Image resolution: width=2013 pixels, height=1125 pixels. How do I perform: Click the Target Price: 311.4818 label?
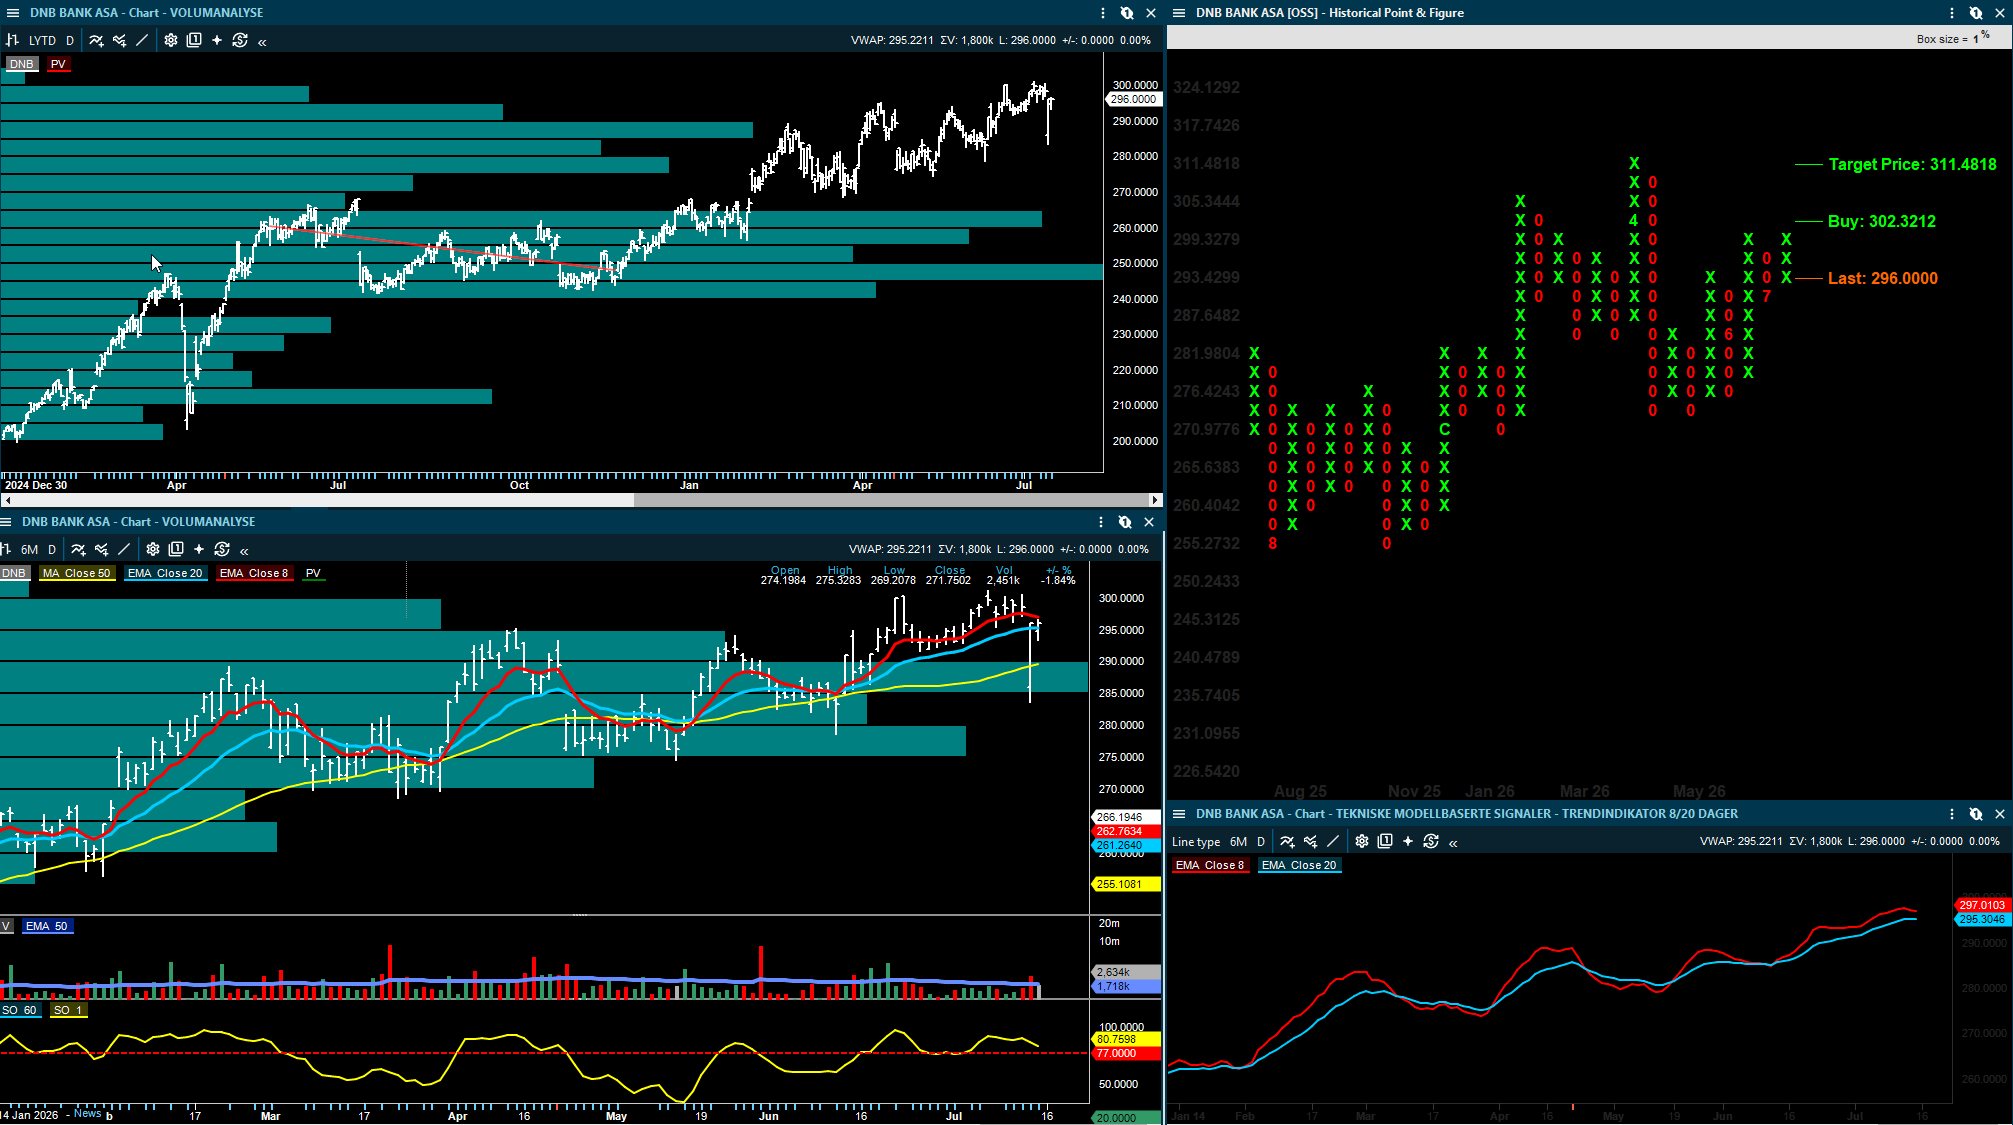pyautogui.click(x=1912, y=164)
